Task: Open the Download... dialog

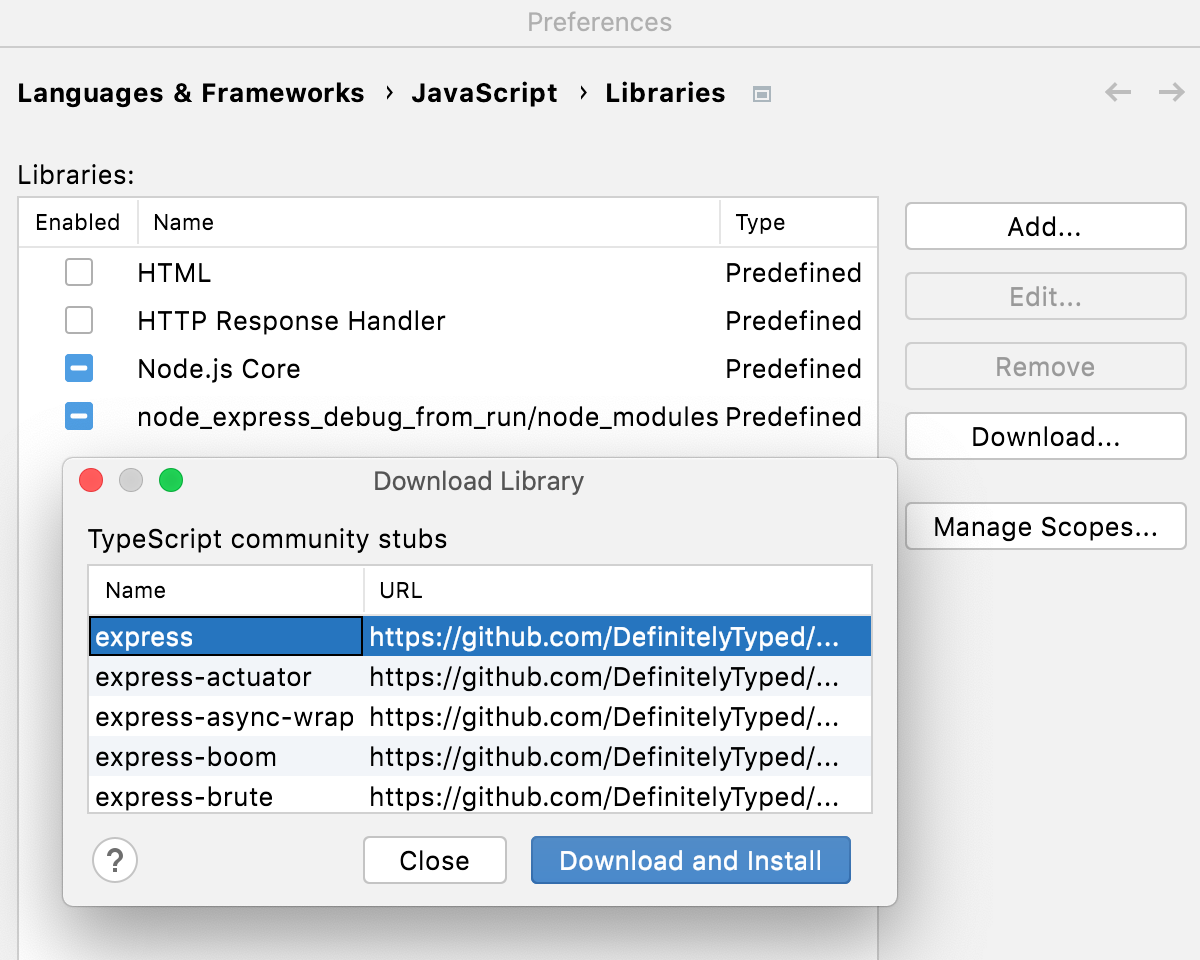Action: [x=1044, y=436]
